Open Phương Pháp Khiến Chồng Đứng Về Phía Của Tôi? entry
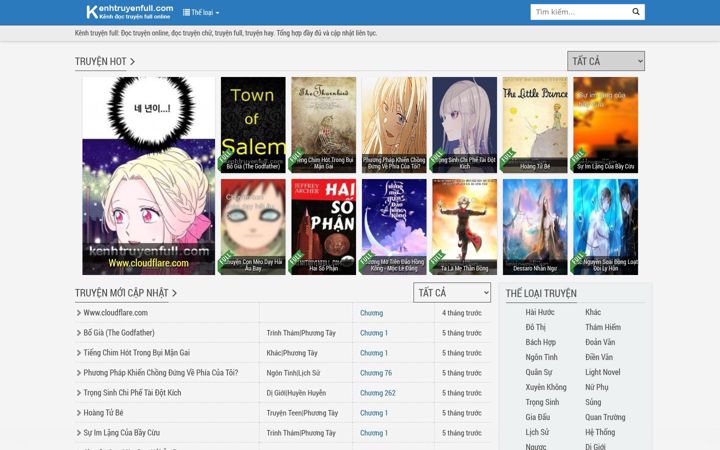Image resolution: width=720 pixels, height=450 pixels. pos(161,372)
